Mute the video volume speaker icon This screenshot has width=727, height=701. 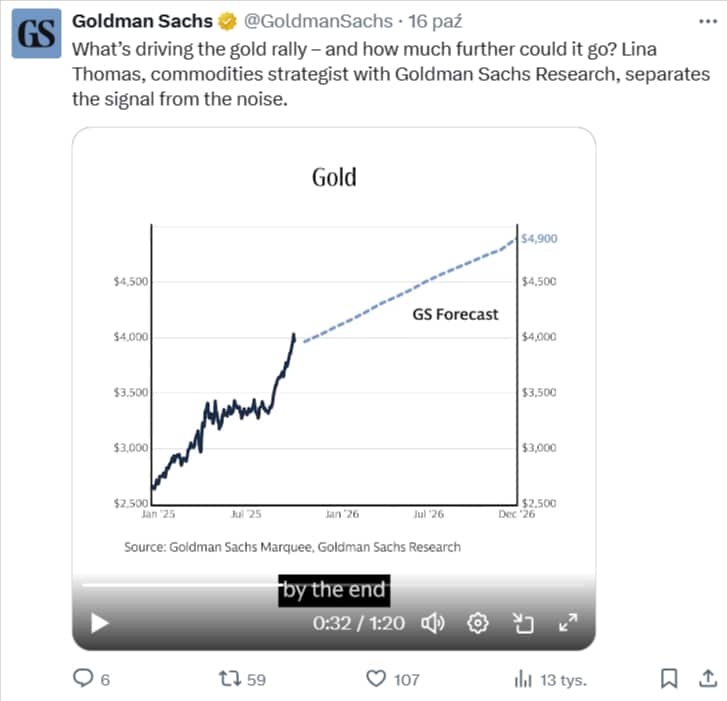[x=433, y=623]
